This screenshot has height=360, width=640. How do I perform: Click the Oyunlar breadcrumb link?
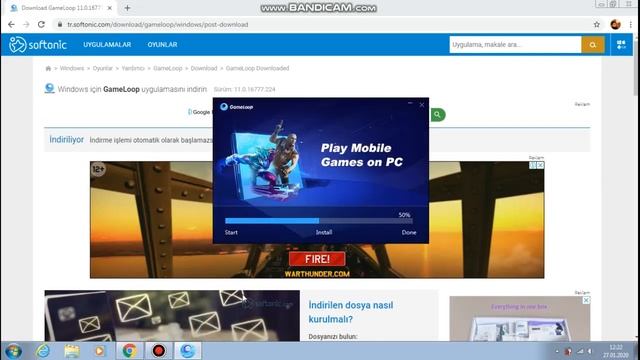[102, 68]
